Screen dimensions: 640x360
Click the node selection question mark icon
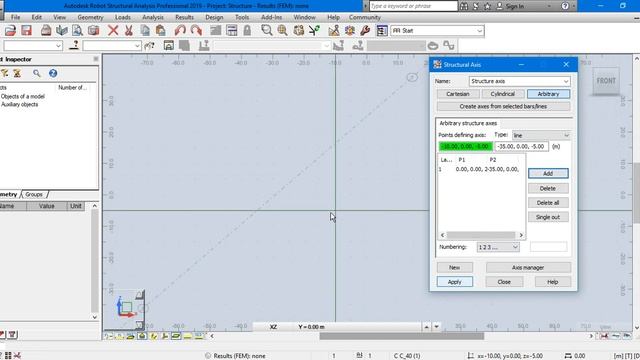[x=74, y=45]
